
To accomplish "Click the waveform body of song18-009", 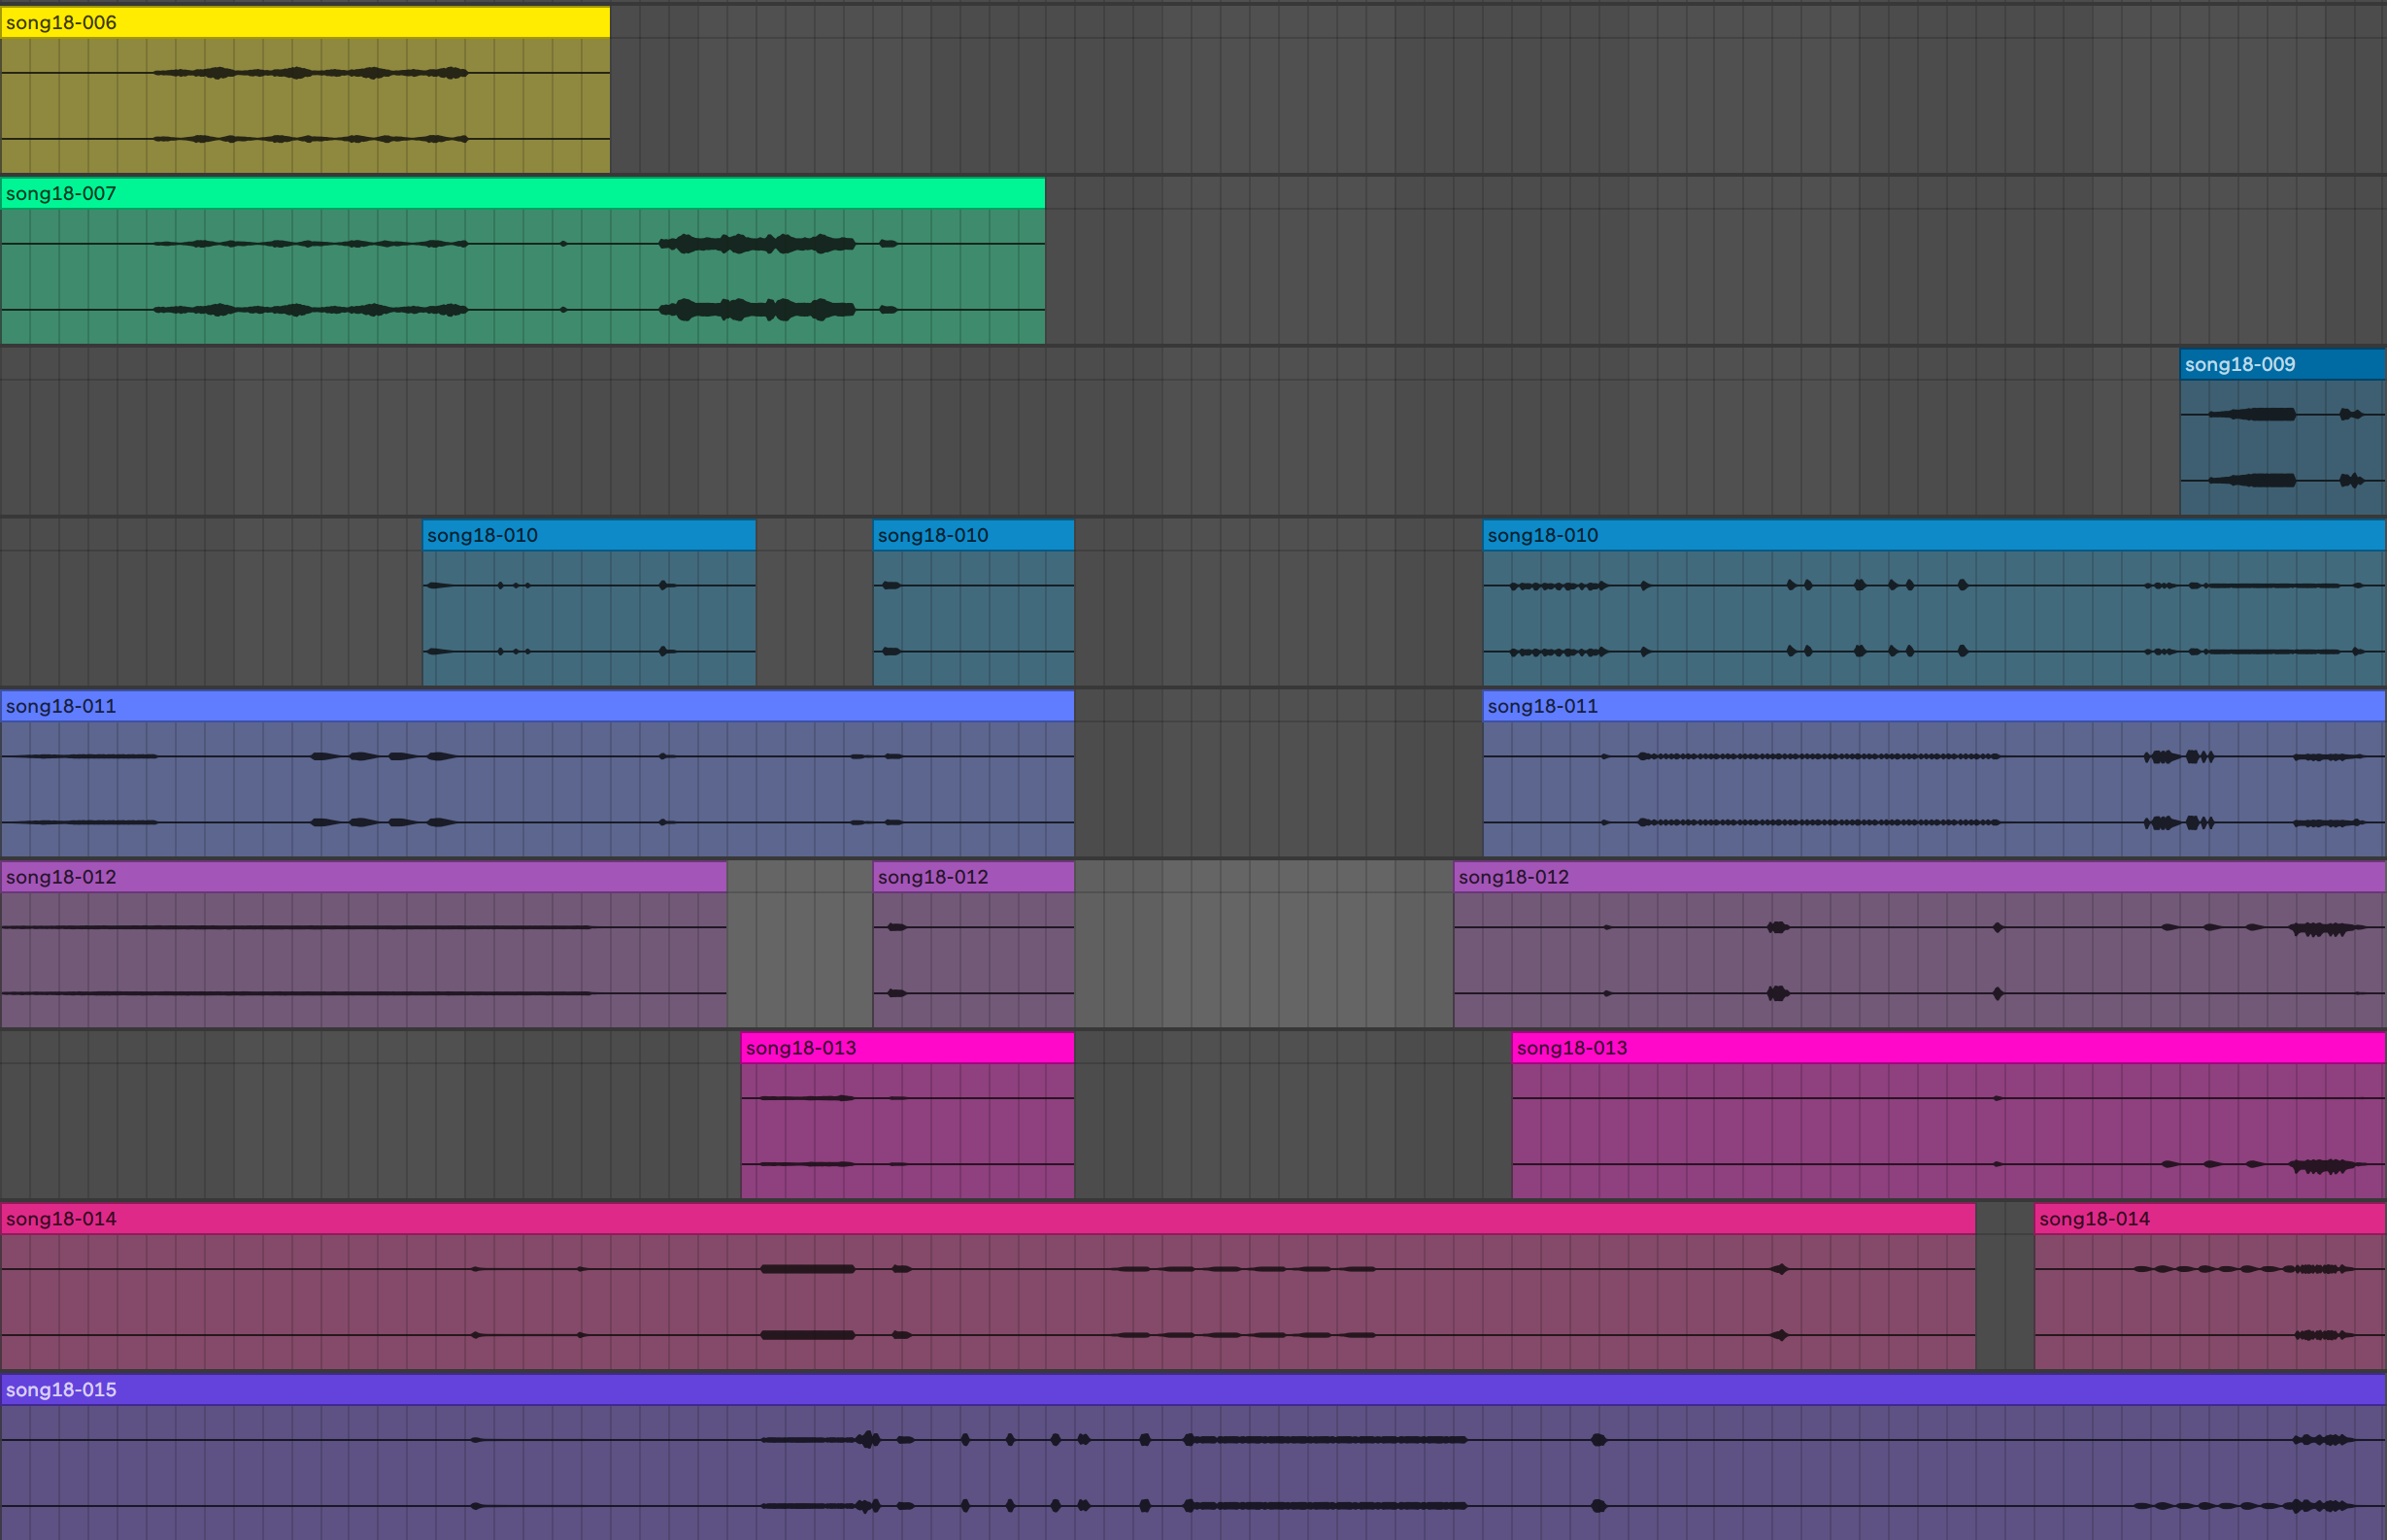I will tap(2283, 447).
